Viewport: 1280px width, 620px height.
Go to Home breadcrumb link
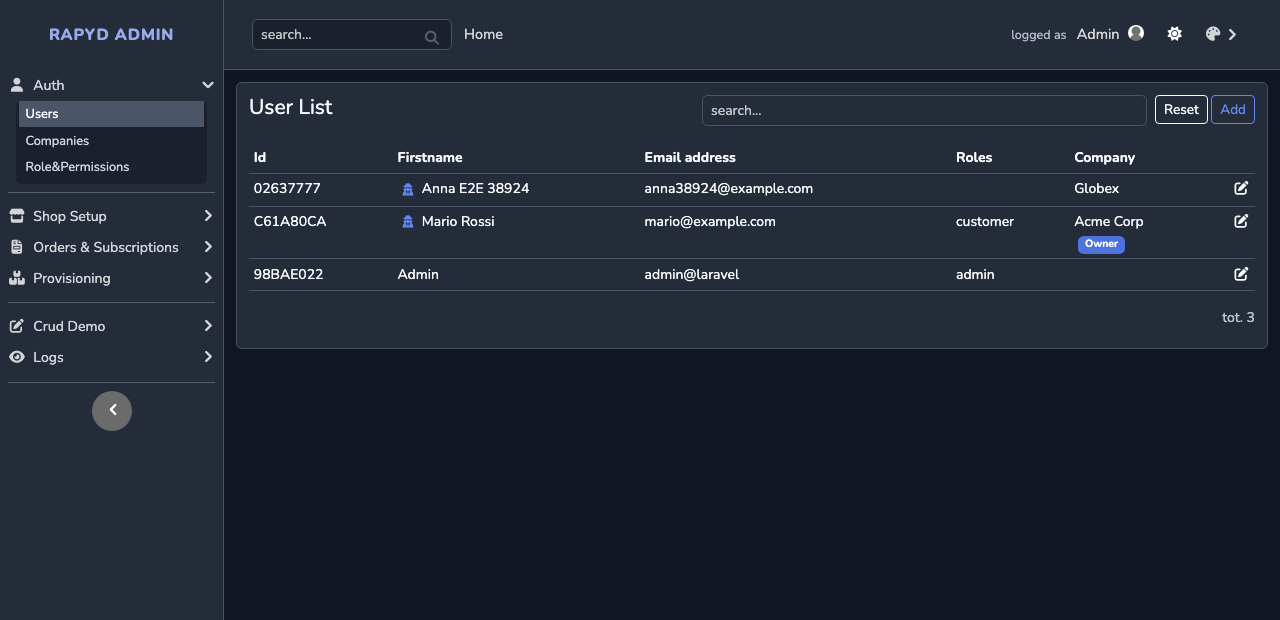point(483,34)
